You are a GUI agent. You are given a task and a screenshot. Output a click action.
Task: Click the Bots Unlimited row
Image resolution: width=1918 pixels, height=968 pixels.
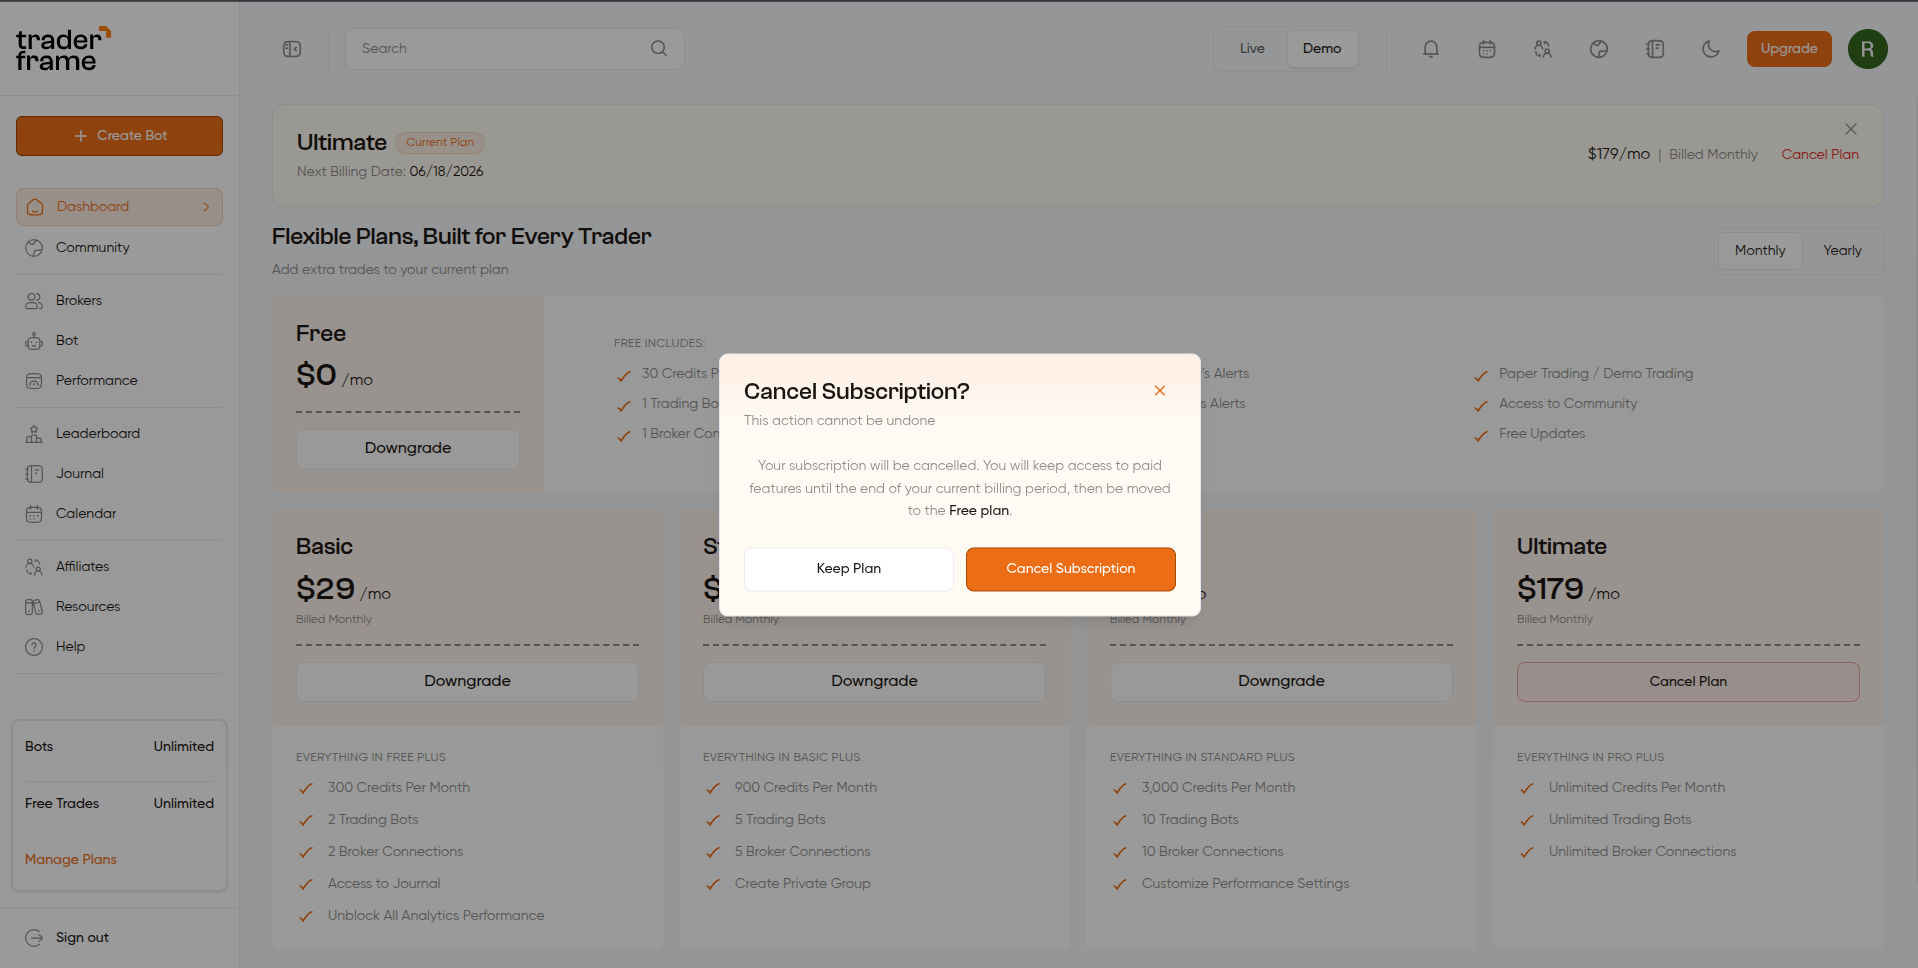pos(119,747)
